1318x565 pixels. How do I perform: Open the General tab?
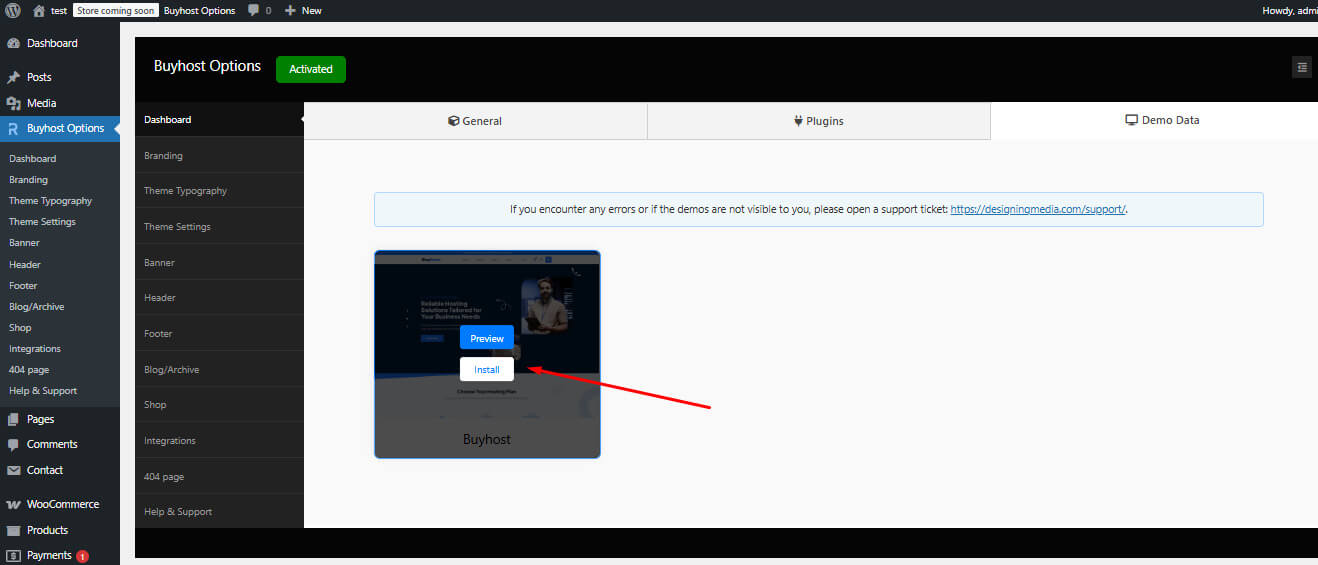[475, 121]
